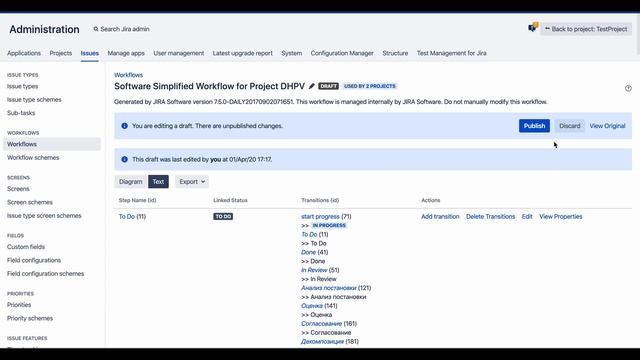
Task: Open Workflow schemes in sidebar
Action: coord(33,158)
